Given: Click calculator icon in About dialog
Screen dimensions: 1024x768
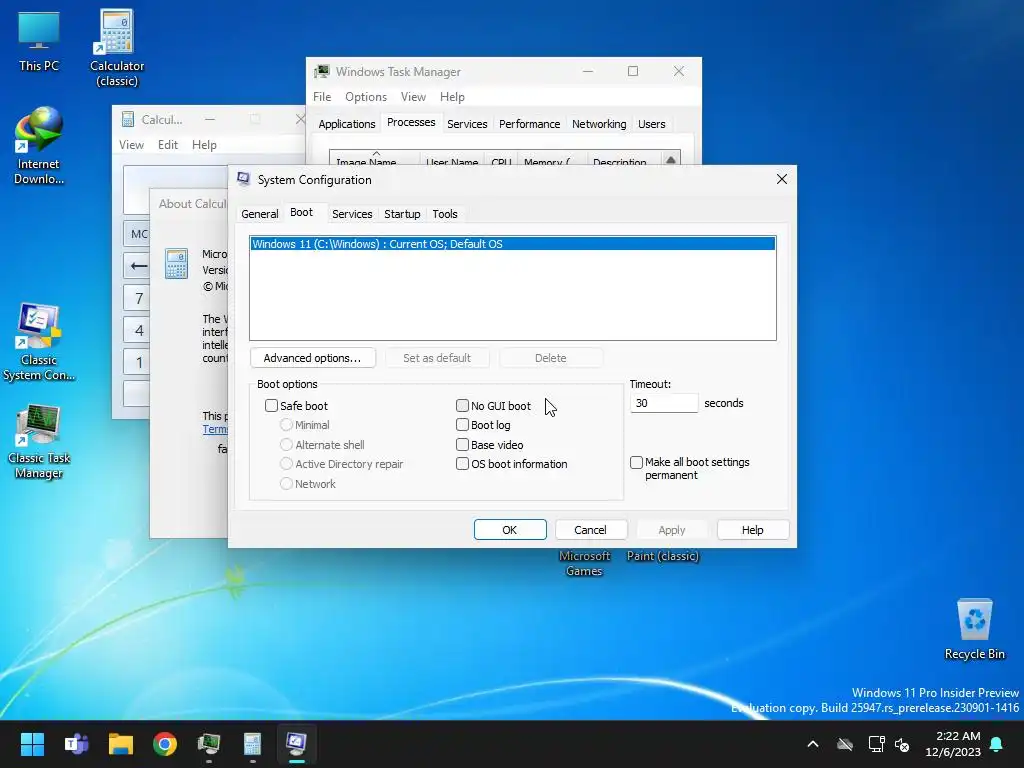Looking at the screenshot, I should [x=176, y=264].
